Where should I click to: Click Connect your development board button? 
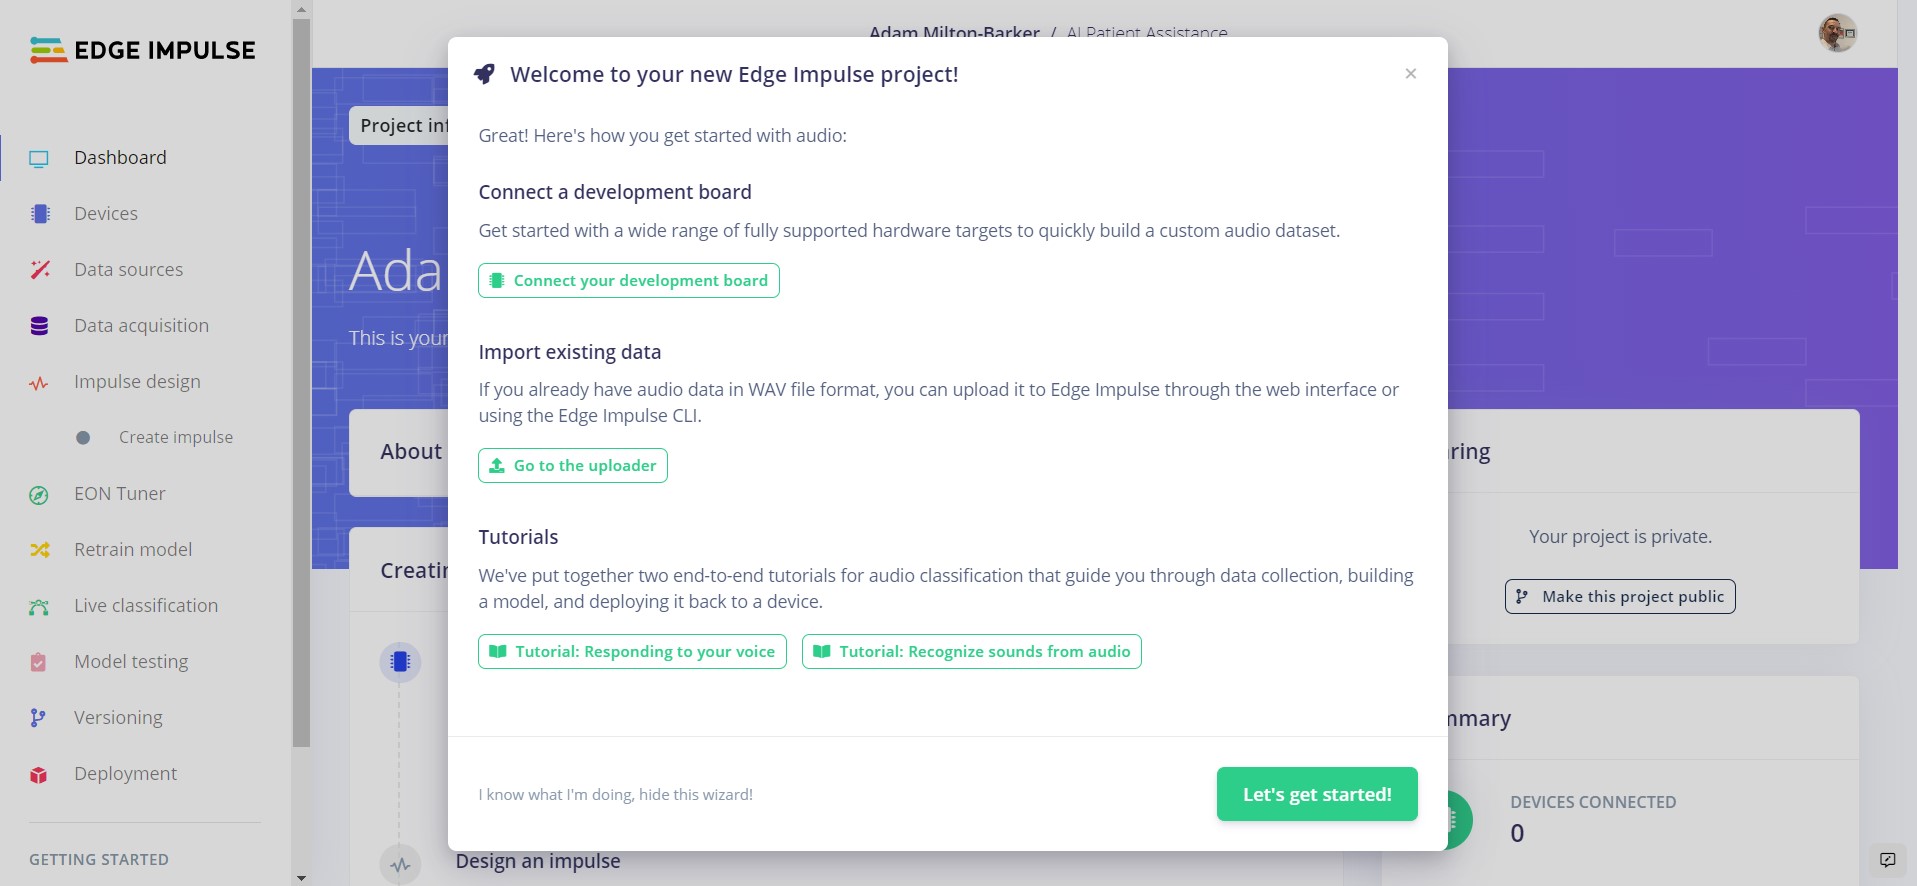[629, 281]
